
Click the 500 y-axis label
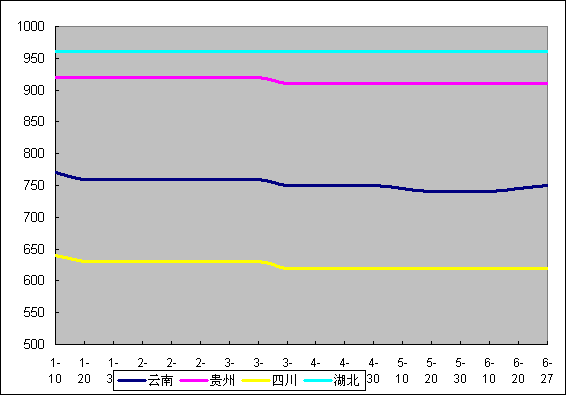pyautogui.click(x=34, y=344)
